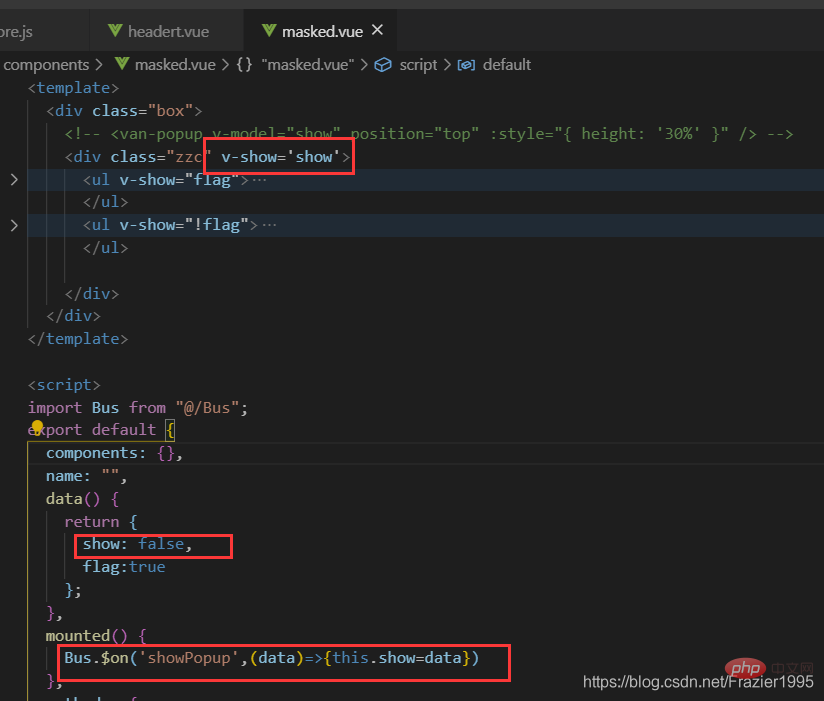
Task: Click the flag:true property
Action: (x=124, y=567)
